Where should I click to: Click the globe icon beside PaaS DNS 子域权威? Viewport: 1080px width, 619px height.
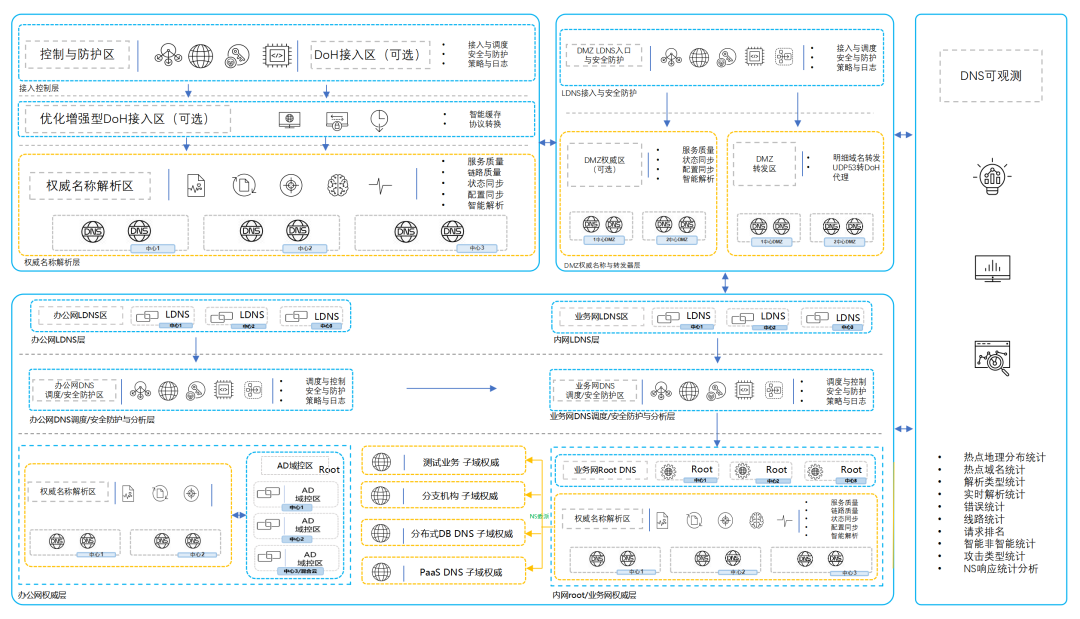tap(381, 572)
